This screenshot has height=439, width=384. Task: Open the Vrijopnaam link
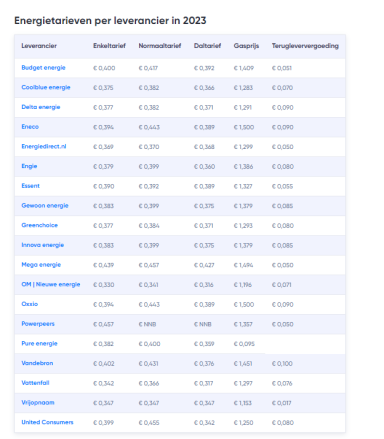pos(38,402)
